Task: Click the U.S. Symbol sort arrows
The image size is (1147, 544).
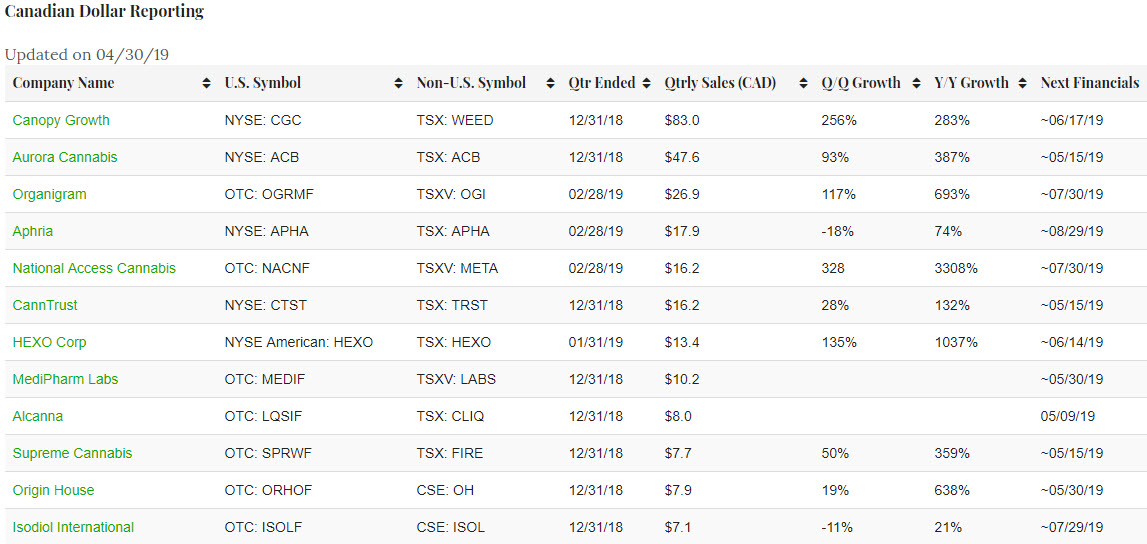Action: pos(398,84)
